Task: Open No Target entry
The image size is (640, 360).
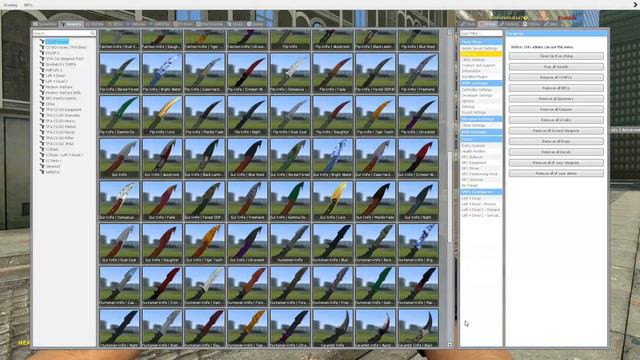Action: [x=481, y=185]
